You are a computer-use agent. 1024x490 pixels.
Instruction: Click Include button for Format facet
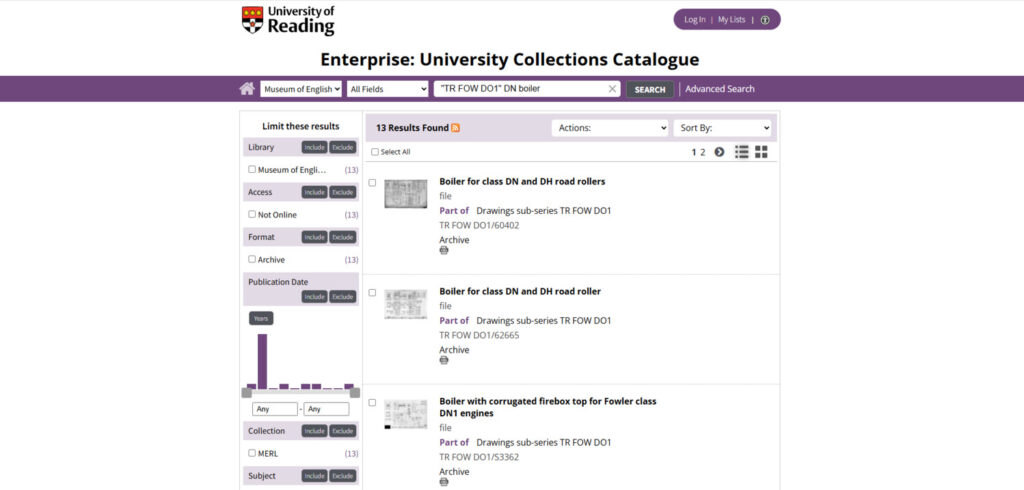[x=315, y=237]
